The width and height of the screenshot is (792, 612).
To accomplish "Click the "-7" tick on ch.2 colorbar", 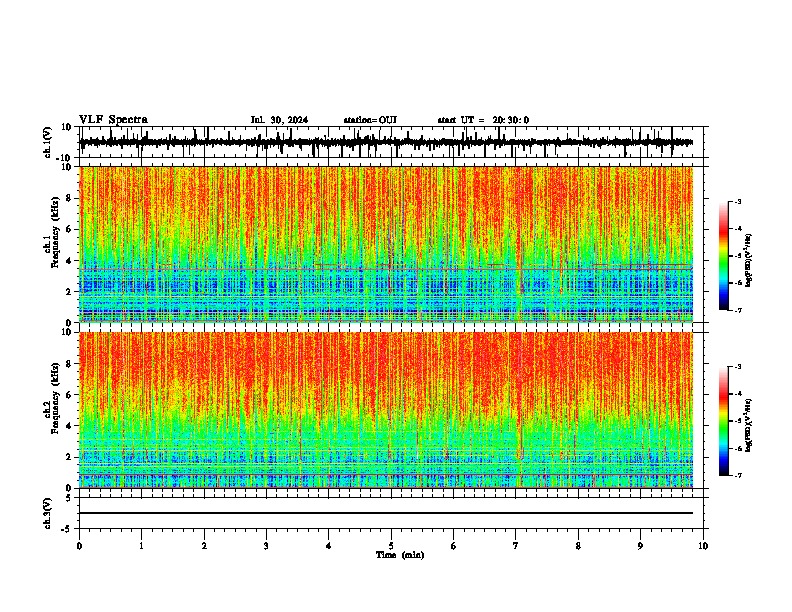I will (x=737, y=475).
